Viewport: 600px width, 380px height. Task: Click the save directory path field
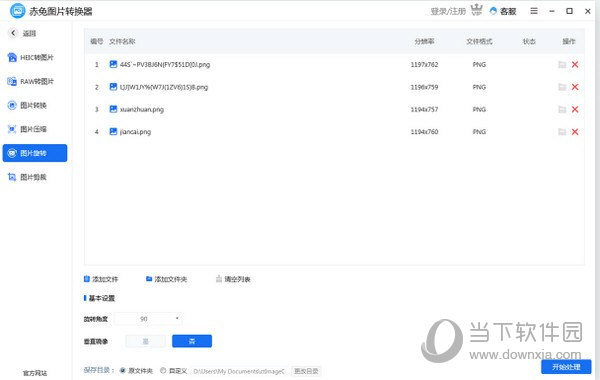239,371
